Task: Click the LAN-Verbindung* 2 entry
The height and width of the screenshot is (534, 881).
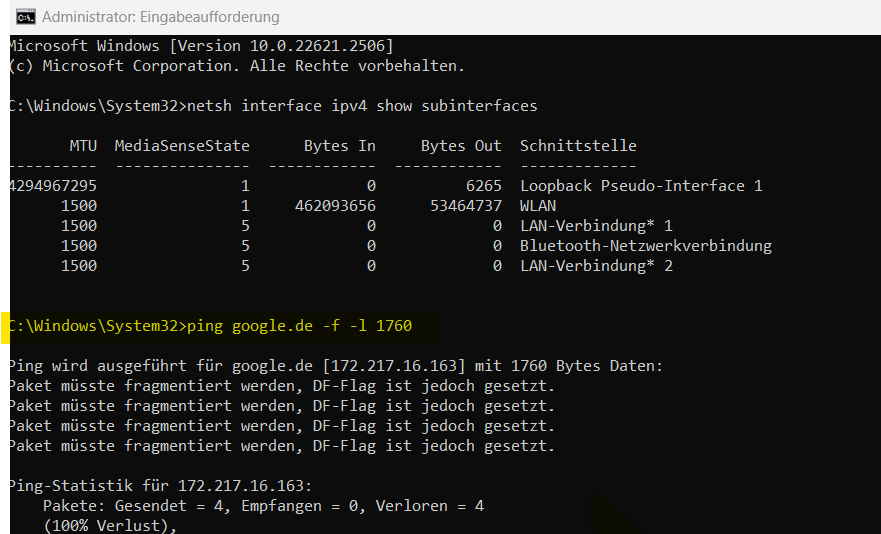Action: 596,265
